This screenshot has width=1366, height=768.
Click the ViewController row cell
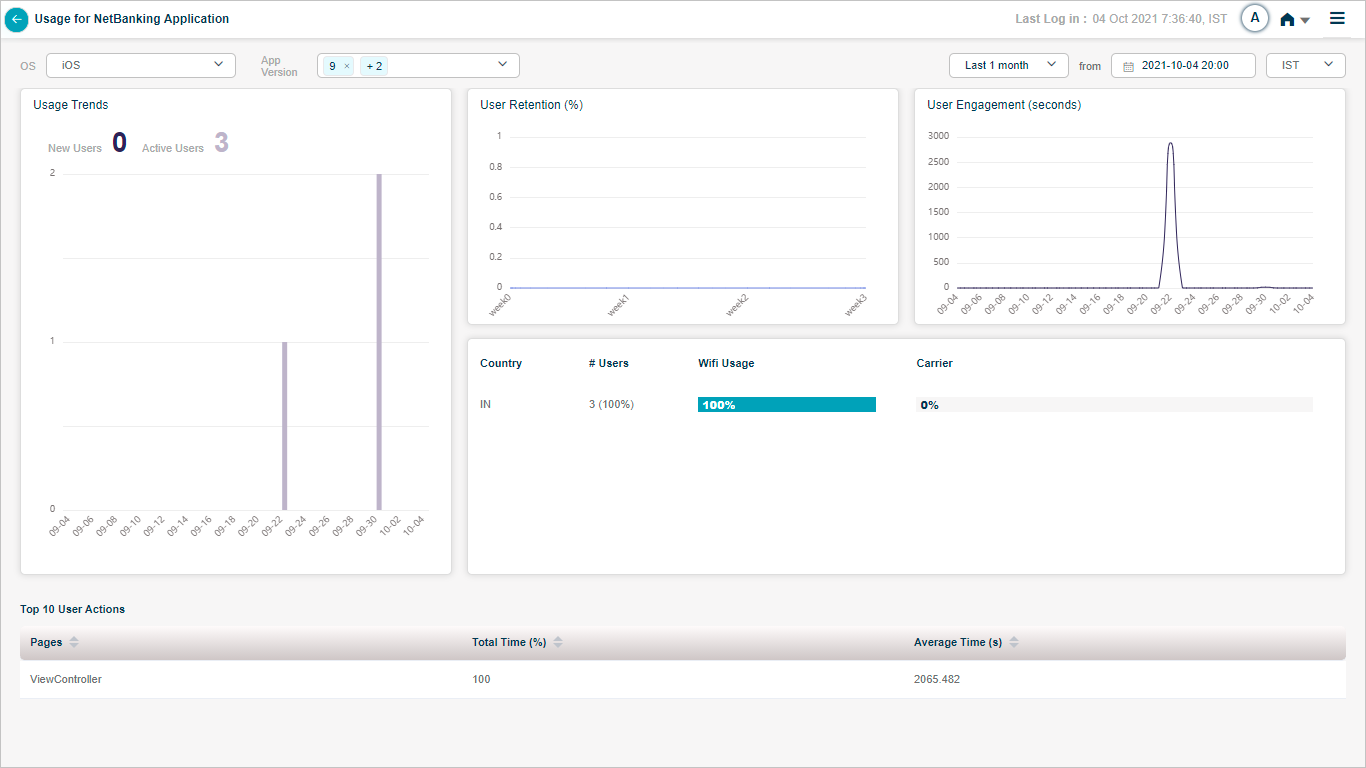pyautogui.click(x=66, y=679)
